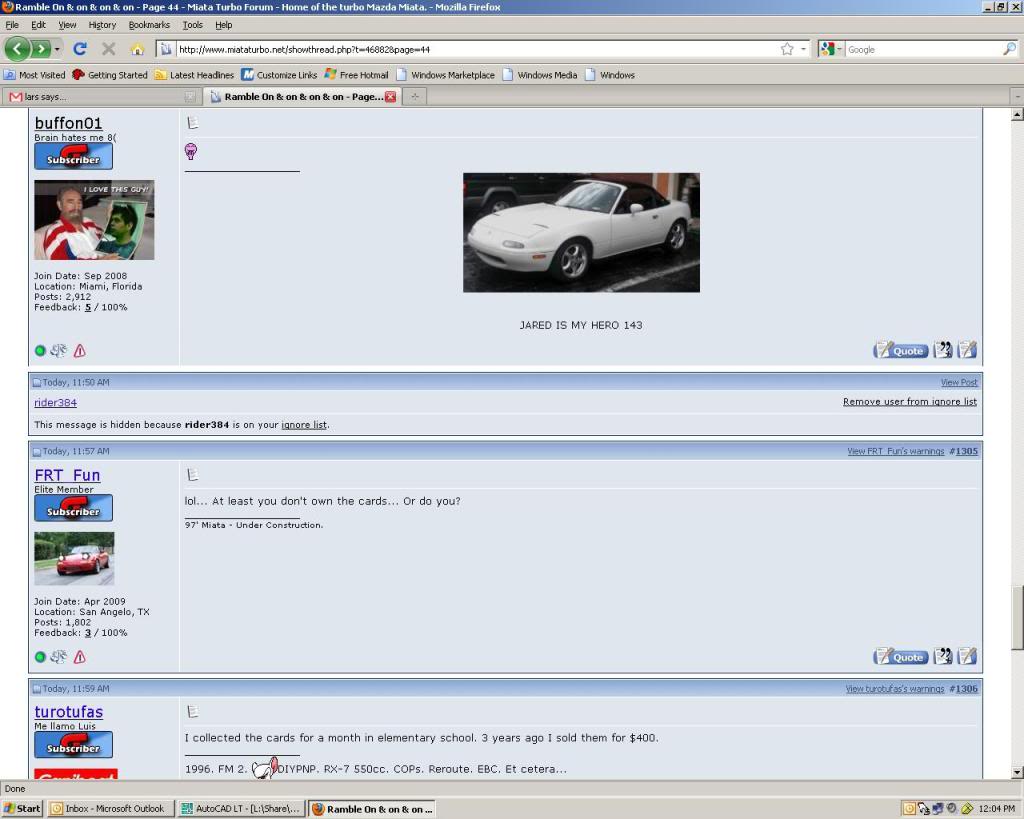1024x819 pixels.
Task: Open the Bookmarks menu
Action: tap(149, 24)
